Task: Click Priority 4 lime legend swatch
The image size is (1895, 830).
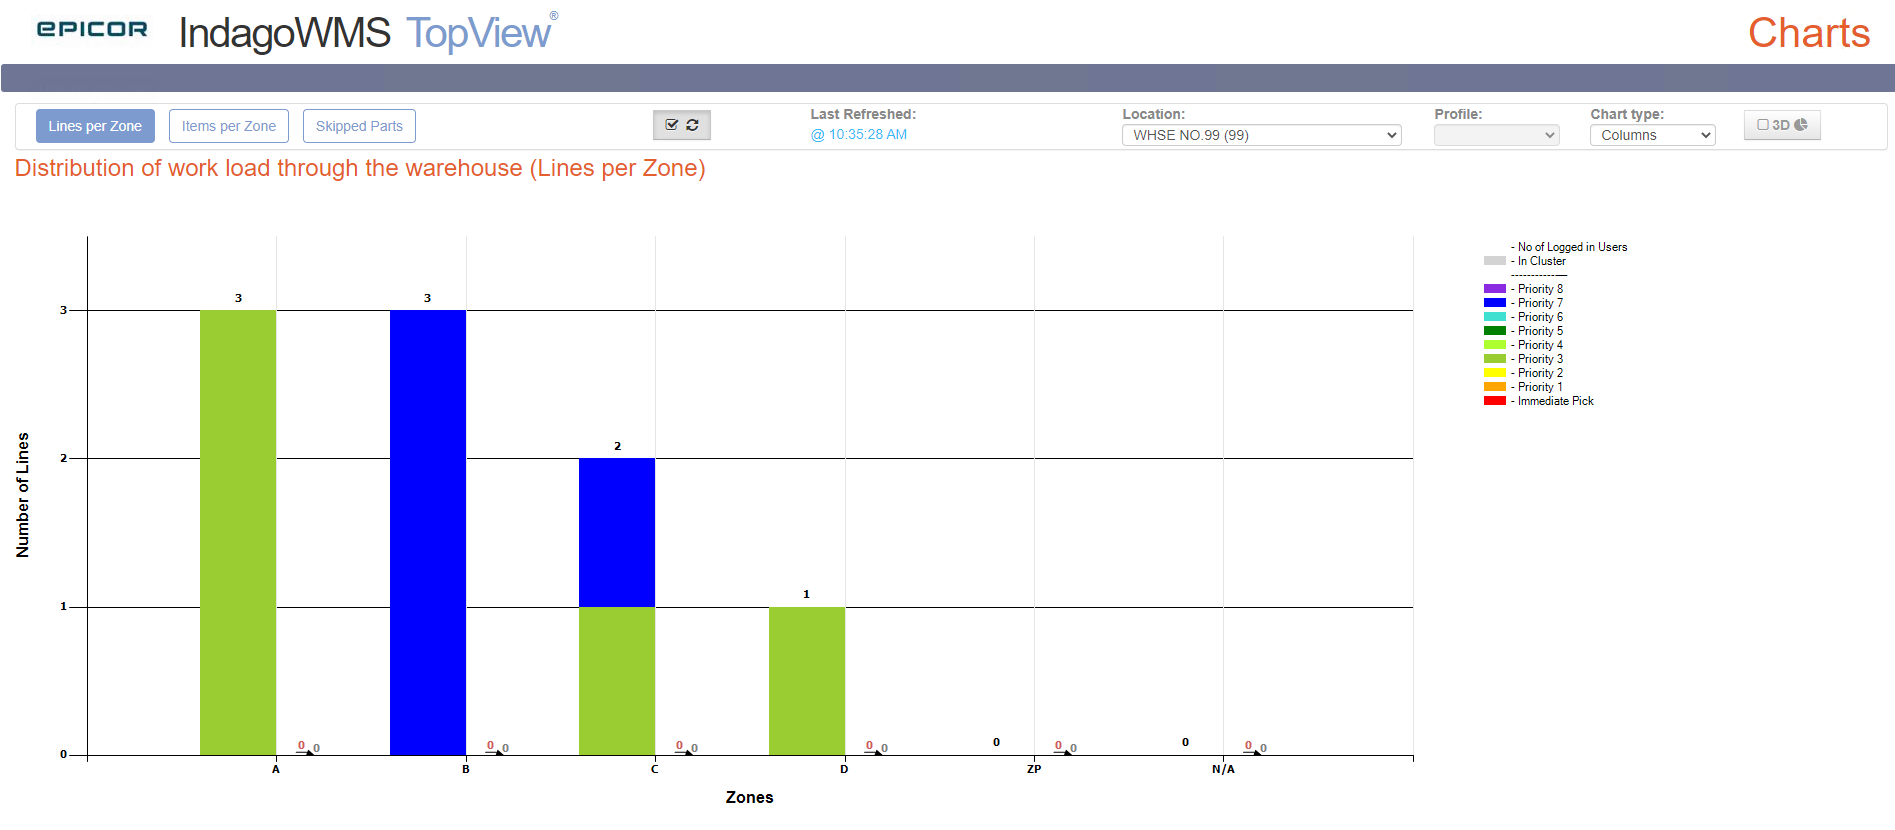Action: [1495, 345]
